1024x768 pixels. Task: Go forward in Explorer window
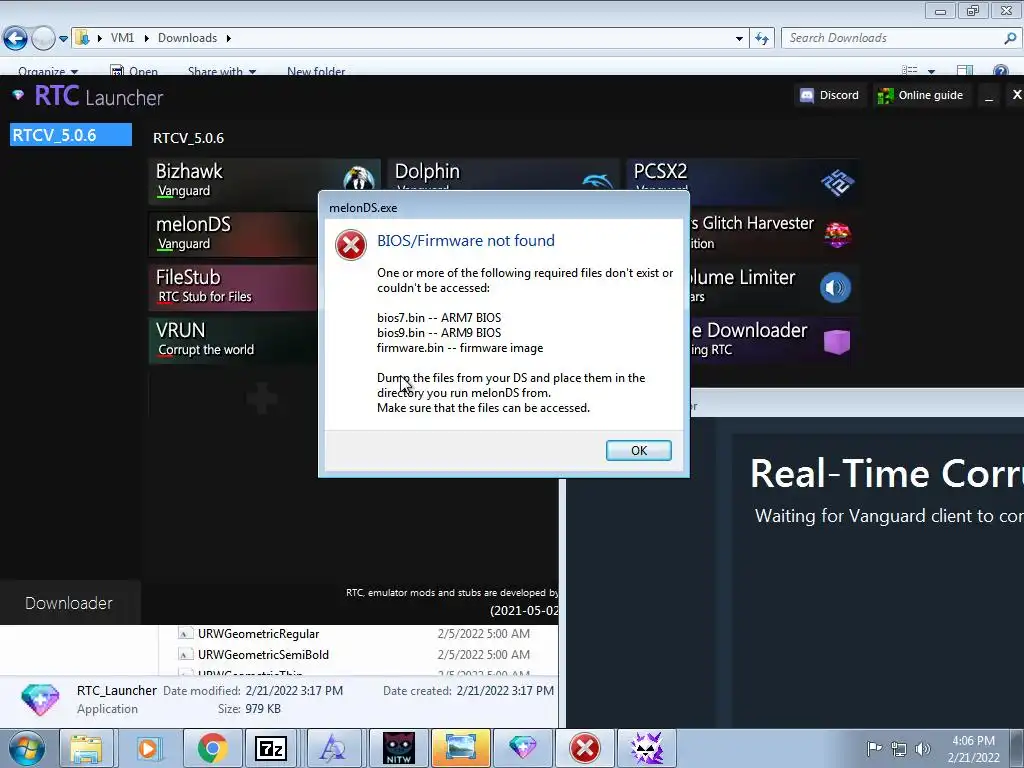[43, 39]
